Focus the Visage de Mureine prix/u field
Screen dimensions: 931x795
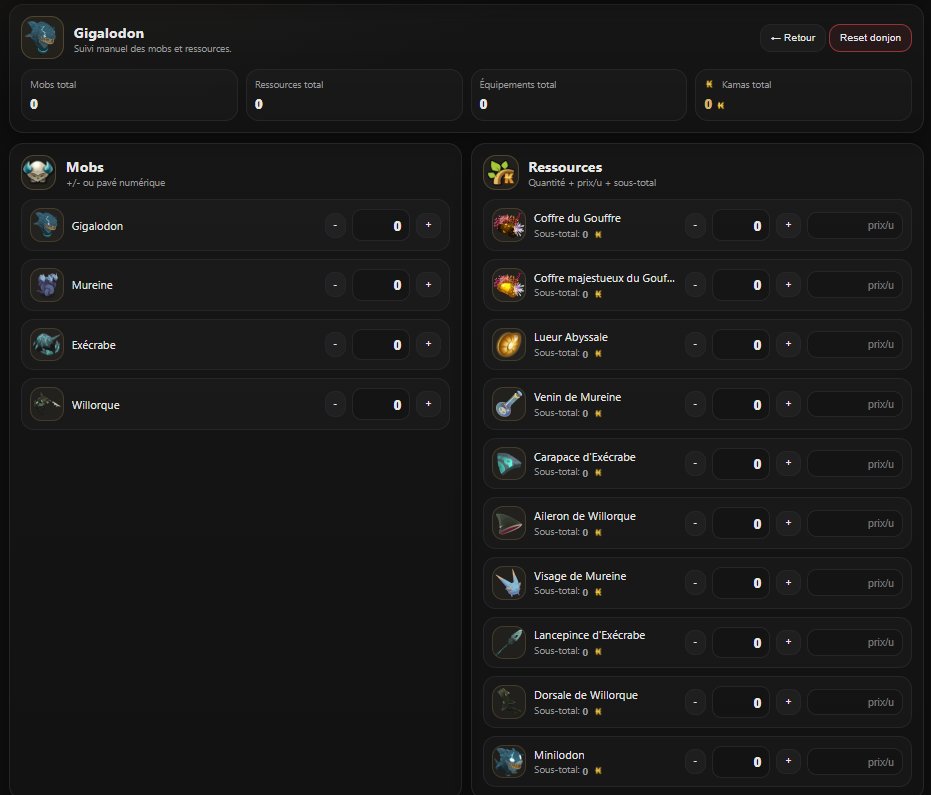click(x=855, y=583)
